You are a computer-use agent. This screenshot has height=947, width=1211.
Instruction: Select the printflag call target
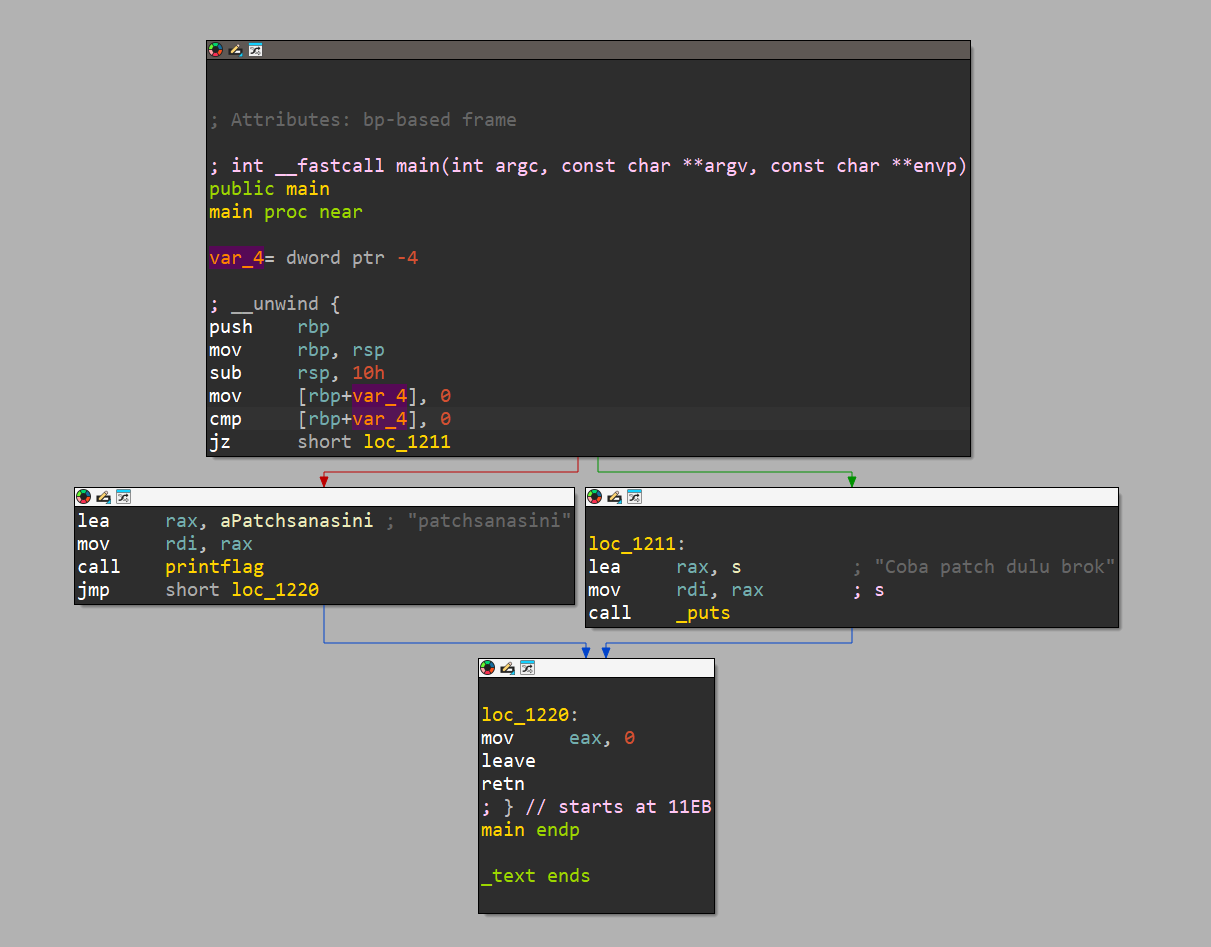click(x=214, y=567)
